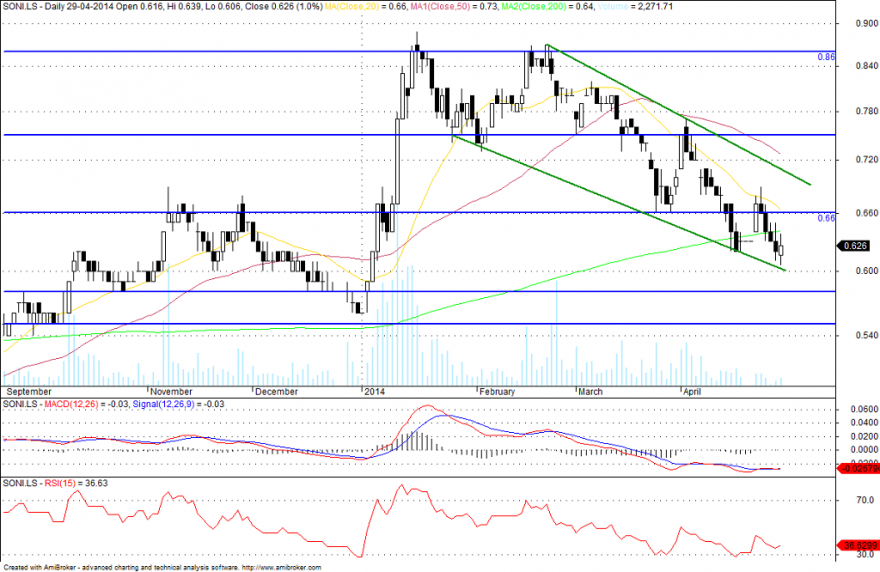Click the red RSI current value marker
This screenshot has width=880, height=572.
pos(858,545)
